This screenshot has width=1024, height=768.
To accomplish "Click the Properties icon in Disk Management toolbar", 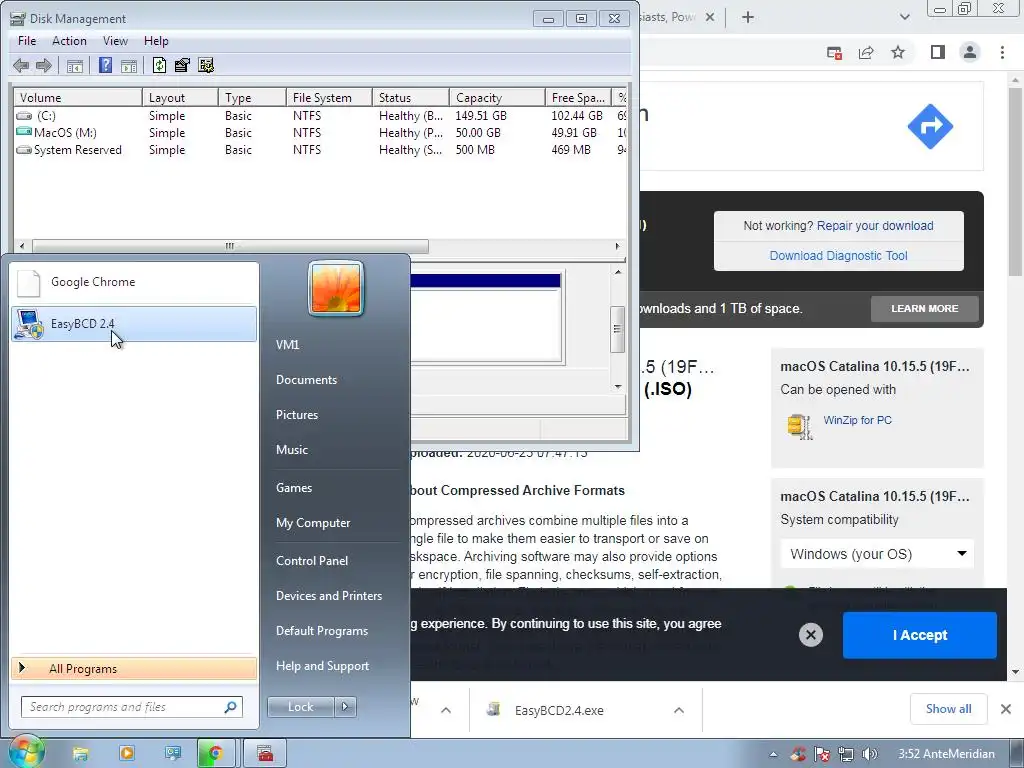I will 182,65.
